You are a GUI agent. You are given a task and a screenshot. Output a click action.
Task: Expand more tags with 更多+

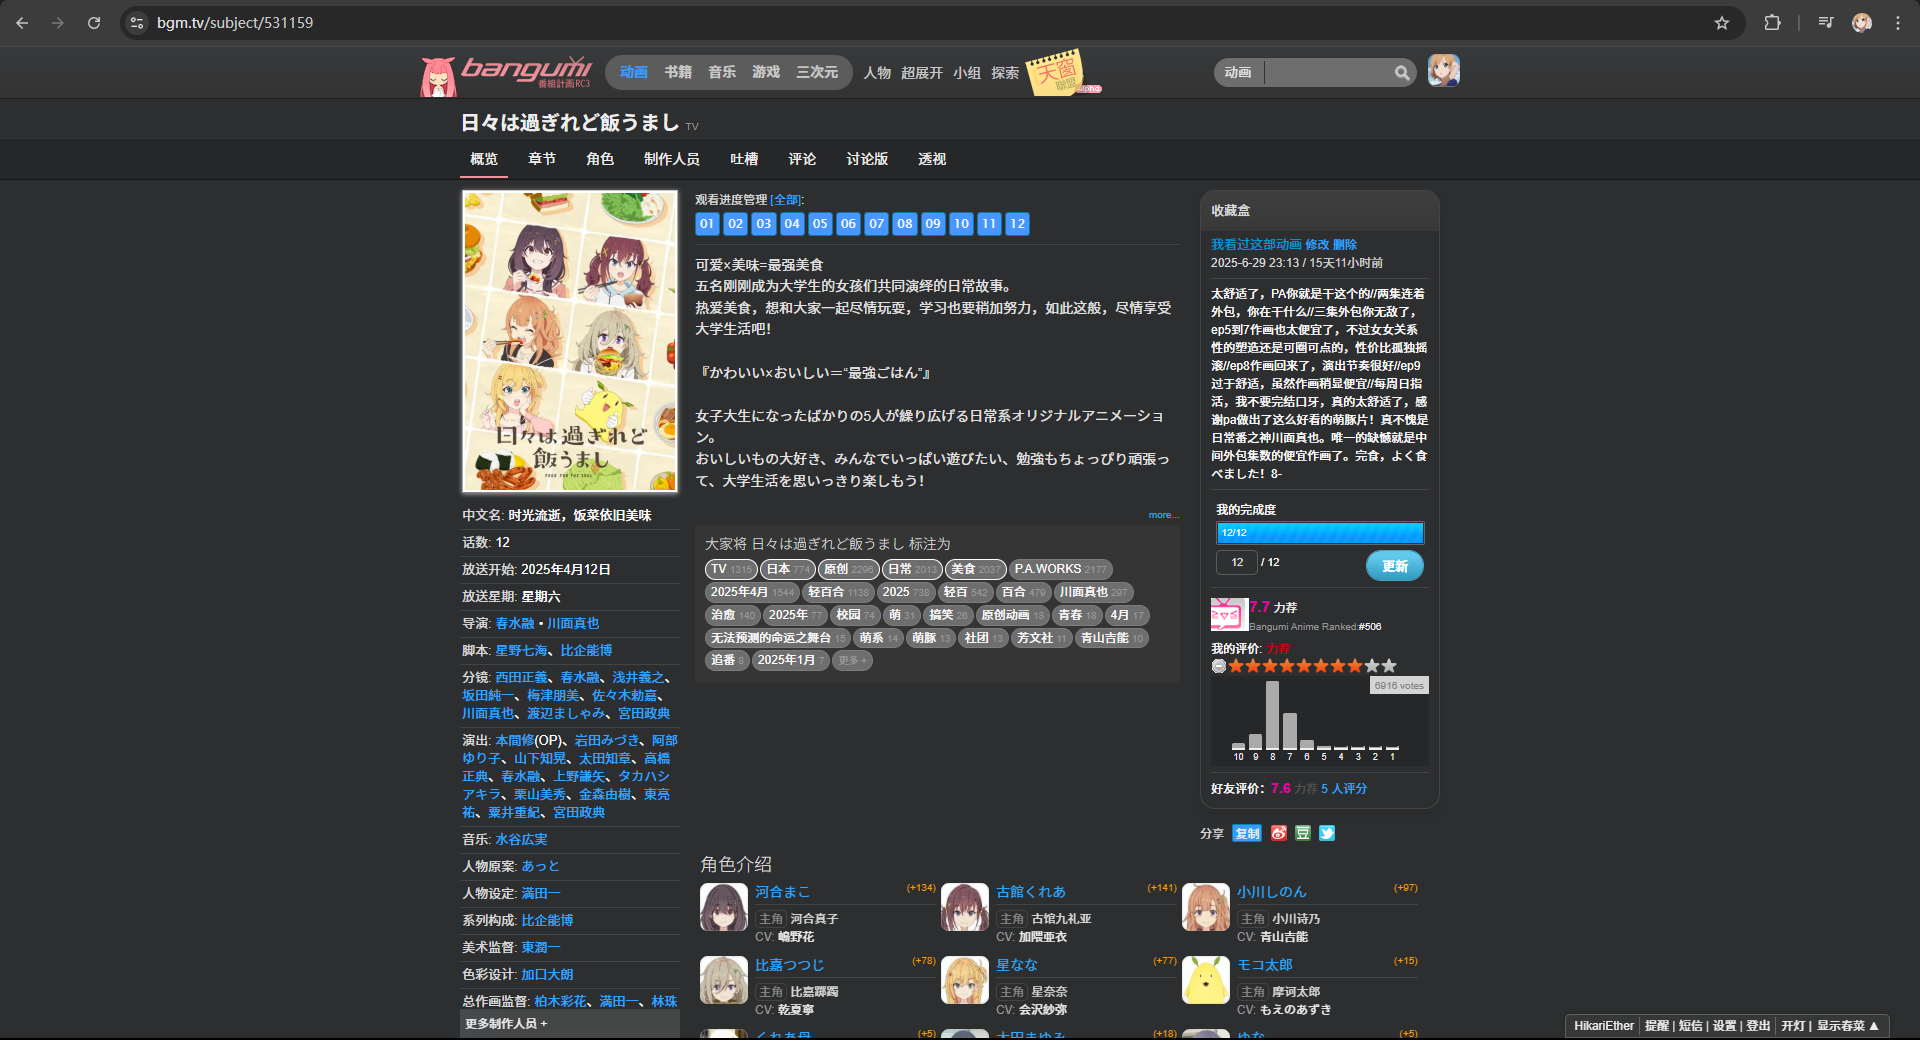point(852,660)
